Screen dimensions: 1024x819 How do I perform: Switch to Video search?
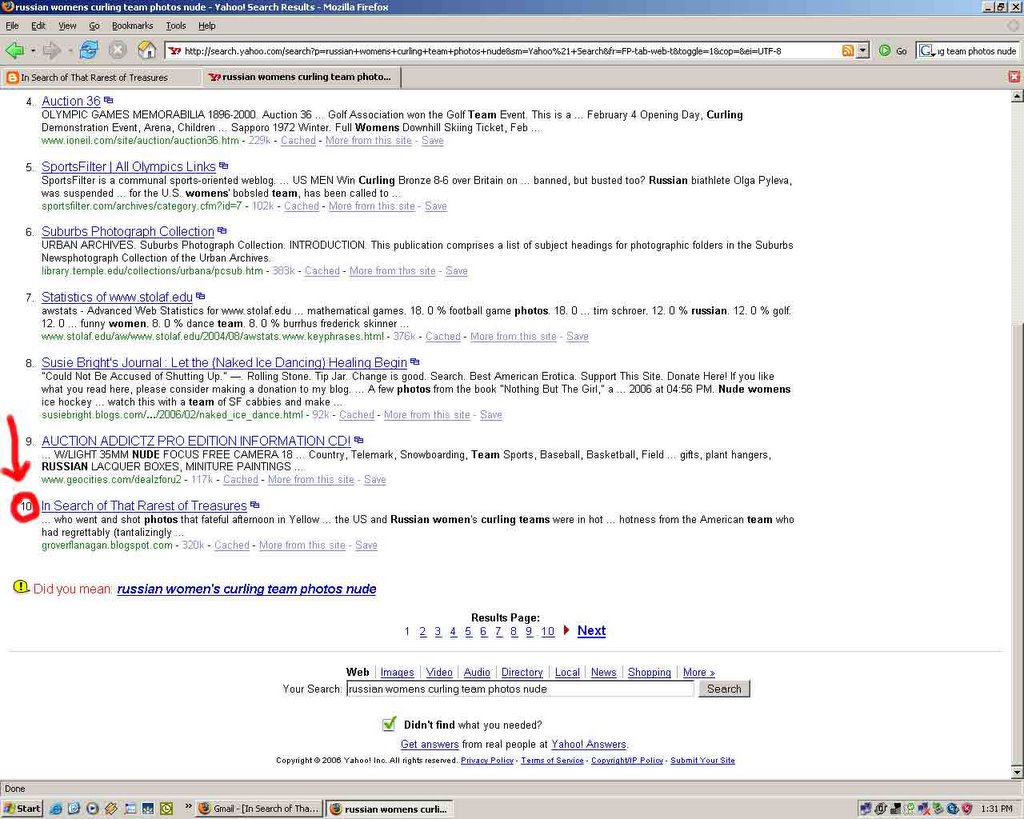click(x=439, y=672)
